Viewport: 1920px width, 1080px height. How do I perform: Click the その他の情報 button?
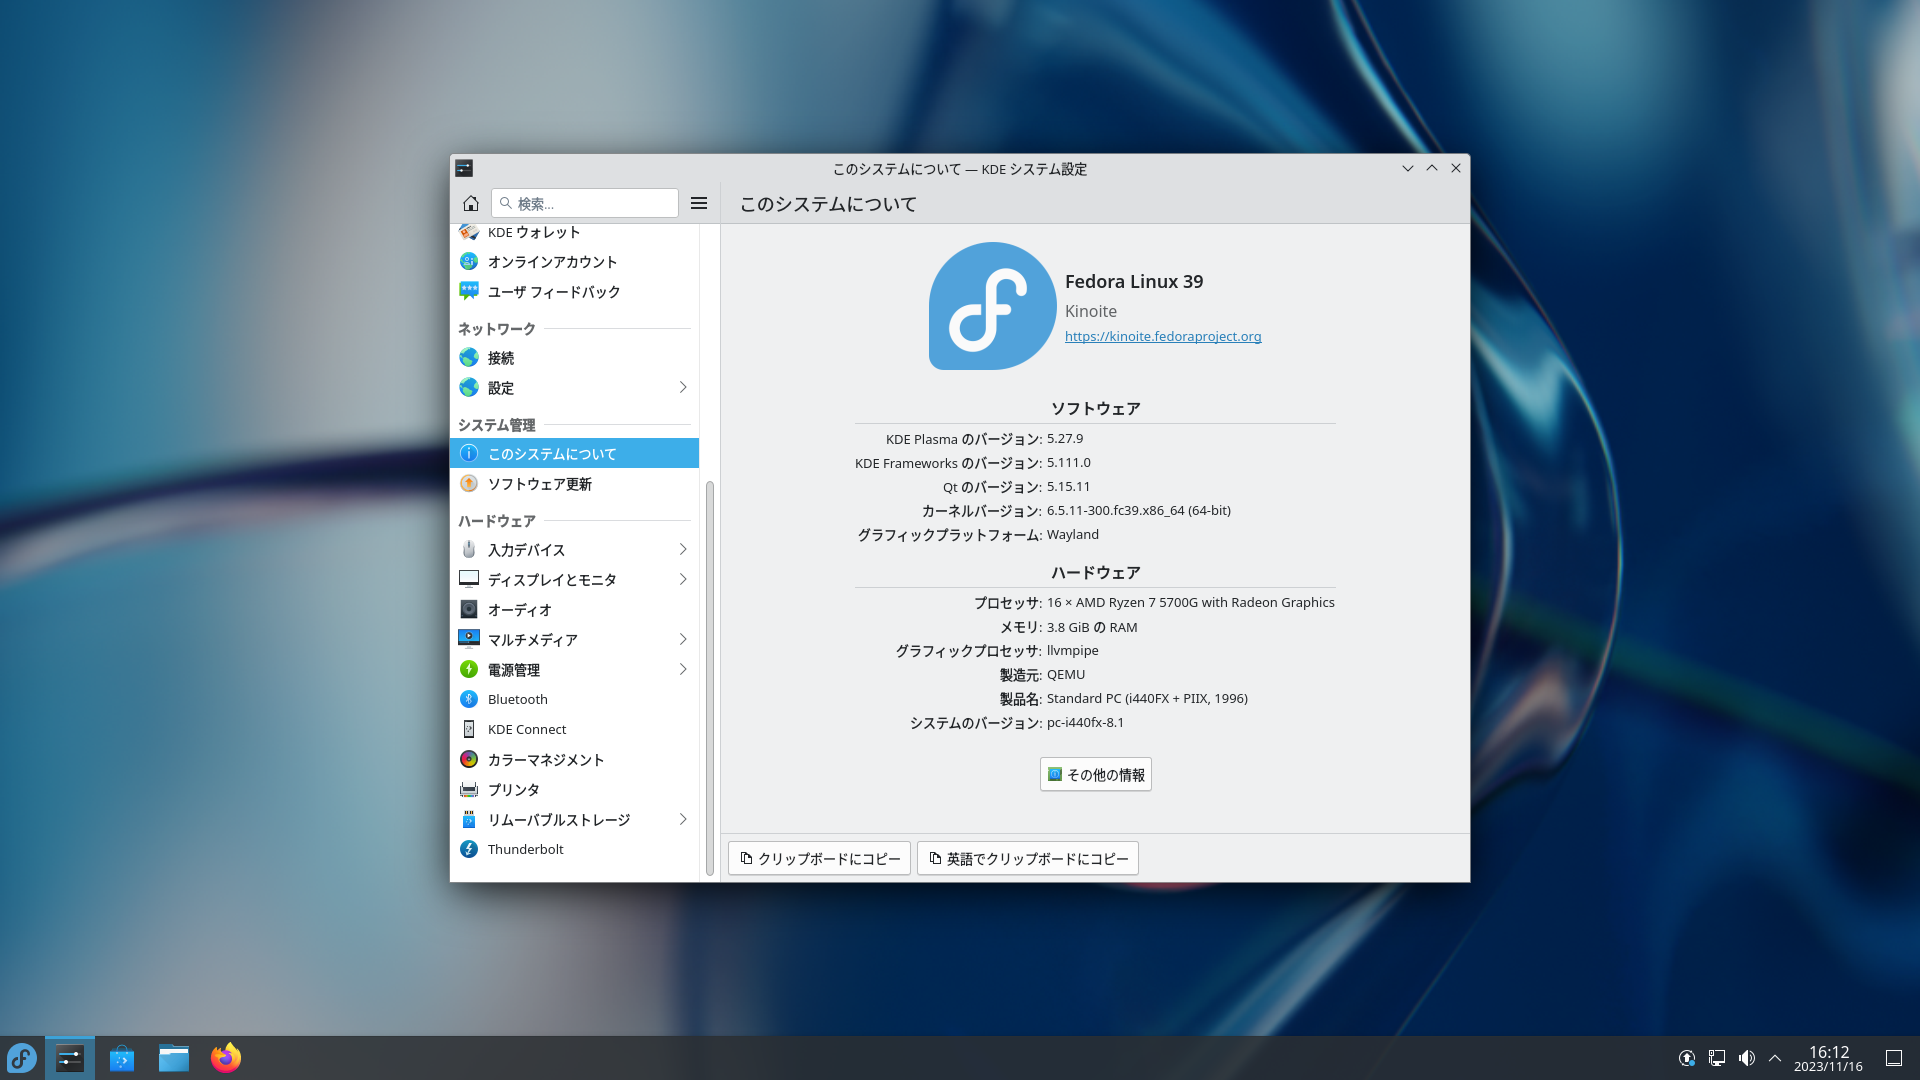click(1095, 775)
